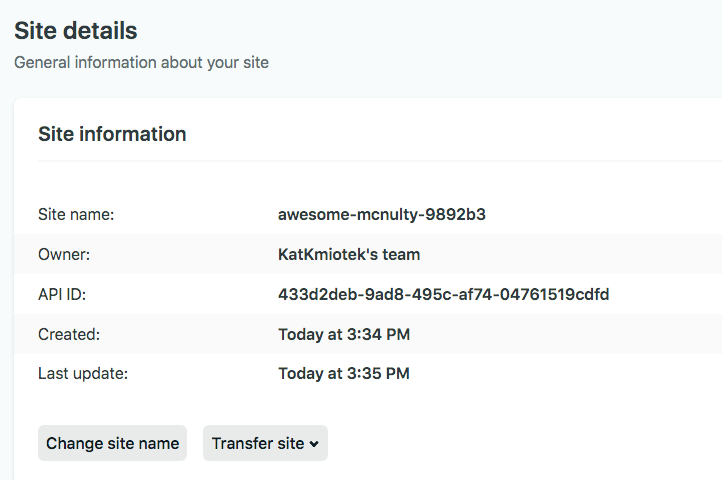Click the Site details page heading

pos(76,31)
